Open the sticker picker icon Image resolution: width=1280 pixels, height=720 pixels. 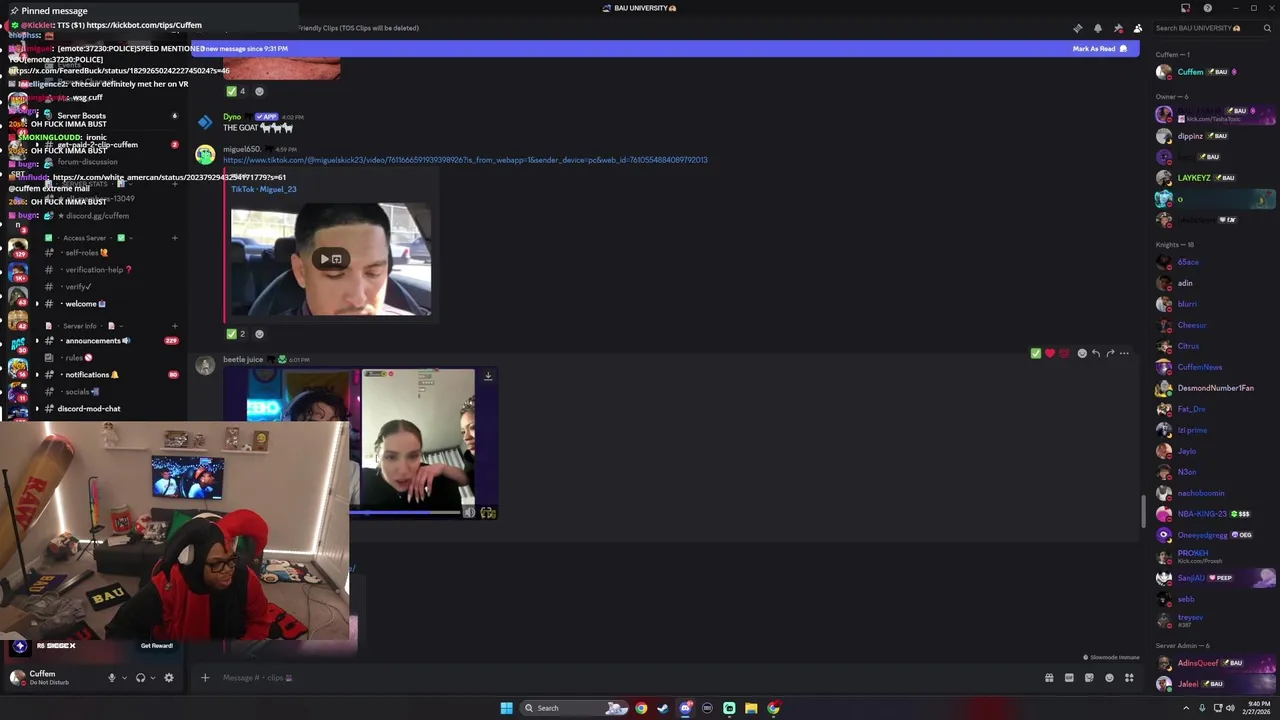coord(1089,678)
